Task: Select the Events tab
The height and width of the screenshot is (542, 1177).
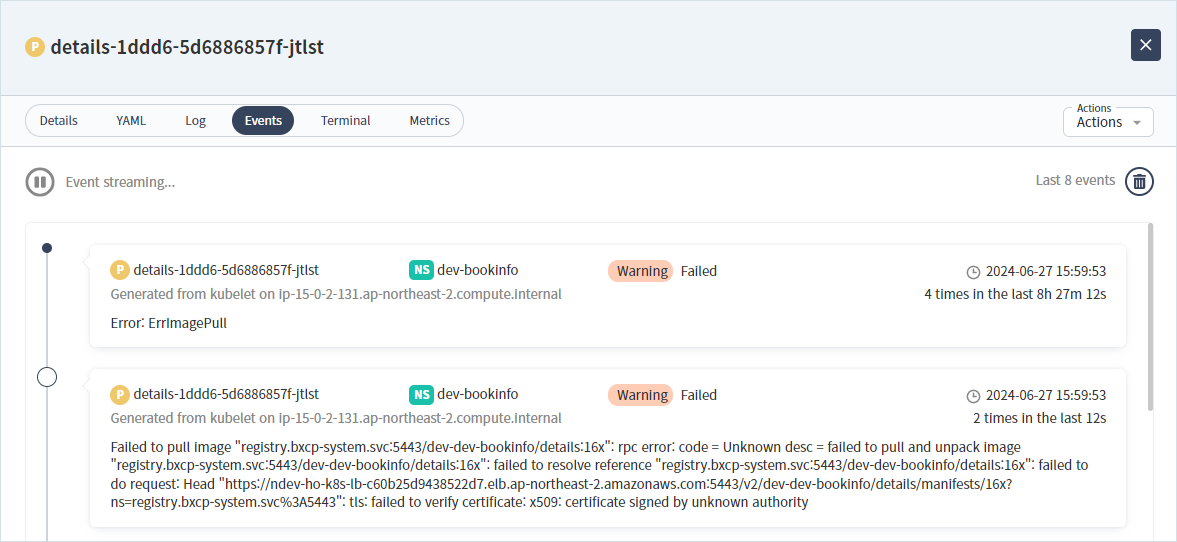Action: tap(263, 120)
